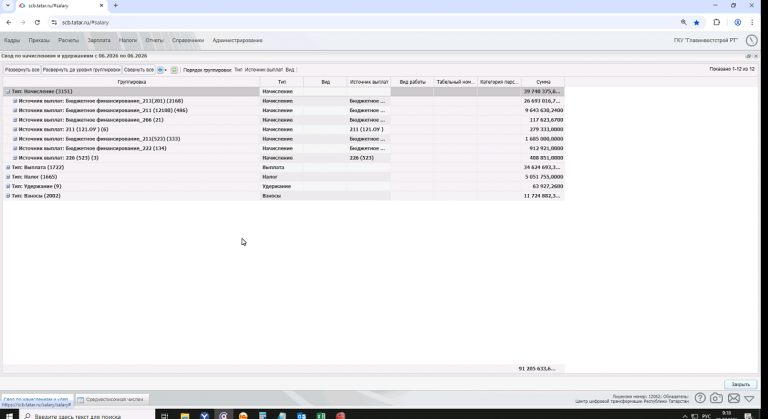Open the Приказы menu
Image resolution: width=768 pixels, height=419 pixels.
[x=39, y=41]
